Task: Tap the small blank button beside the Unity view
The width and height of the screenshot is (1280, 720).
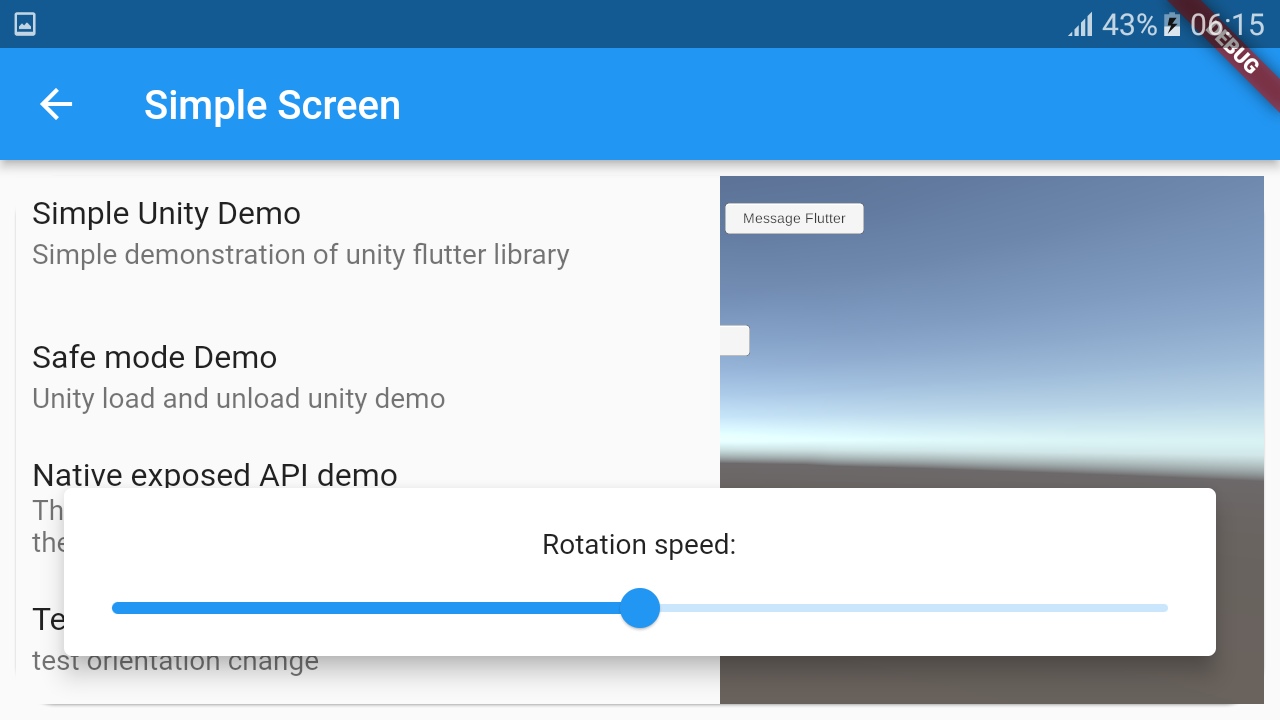Action: point(735,340)
